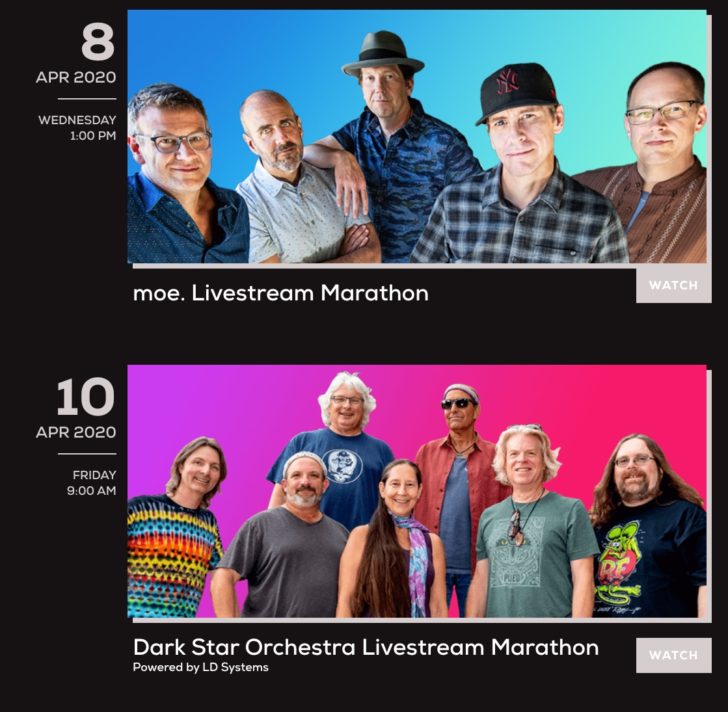Image resolution: width=728 pixels, height=712 pixels.
Task: Click the man wearing the black Yankees cap
Action: click(x=520, y=167)
